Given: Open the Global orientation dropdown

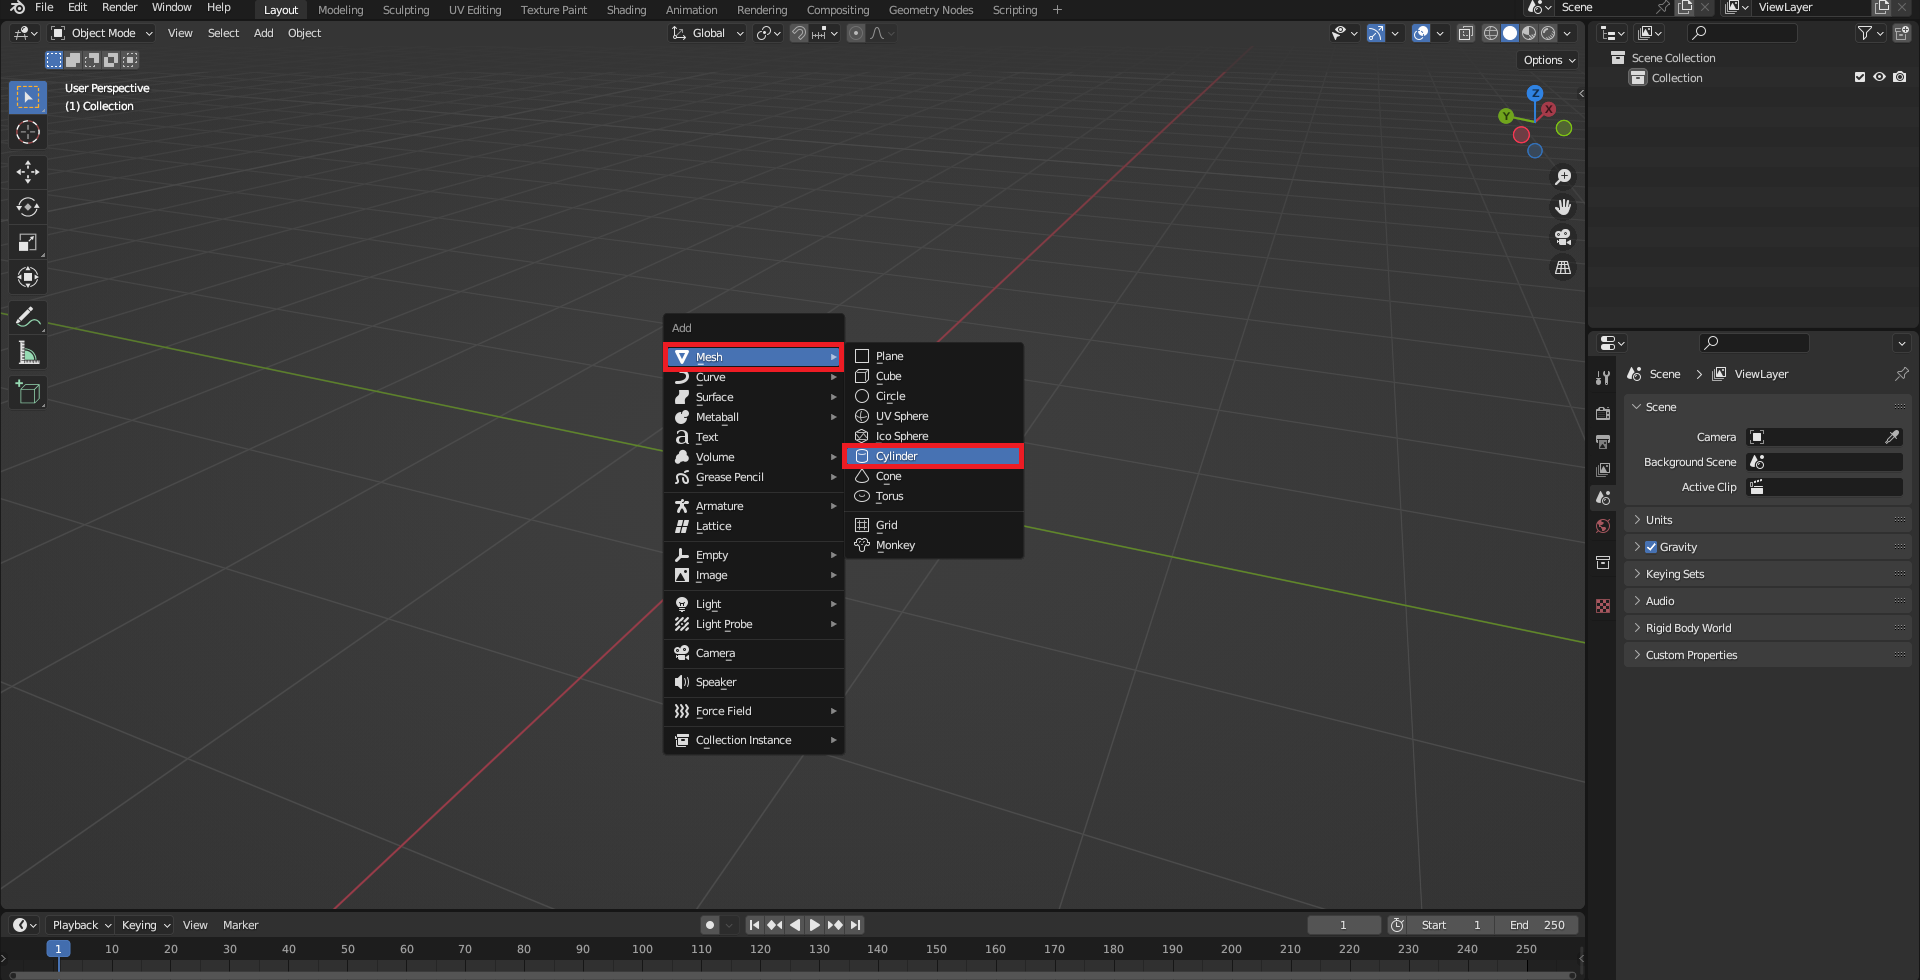Looking at the screenshot, I should point(708,33).
